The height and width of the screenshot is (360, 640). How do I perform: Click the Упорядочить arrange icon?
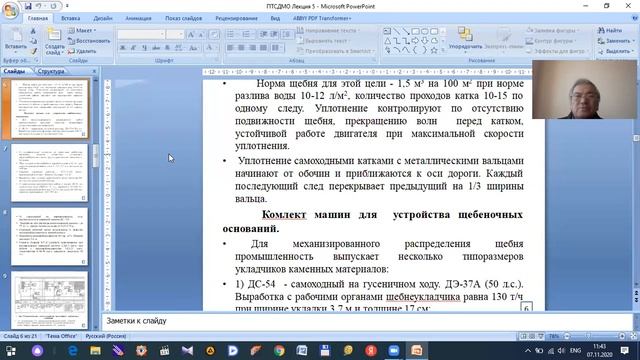point(465,35)
